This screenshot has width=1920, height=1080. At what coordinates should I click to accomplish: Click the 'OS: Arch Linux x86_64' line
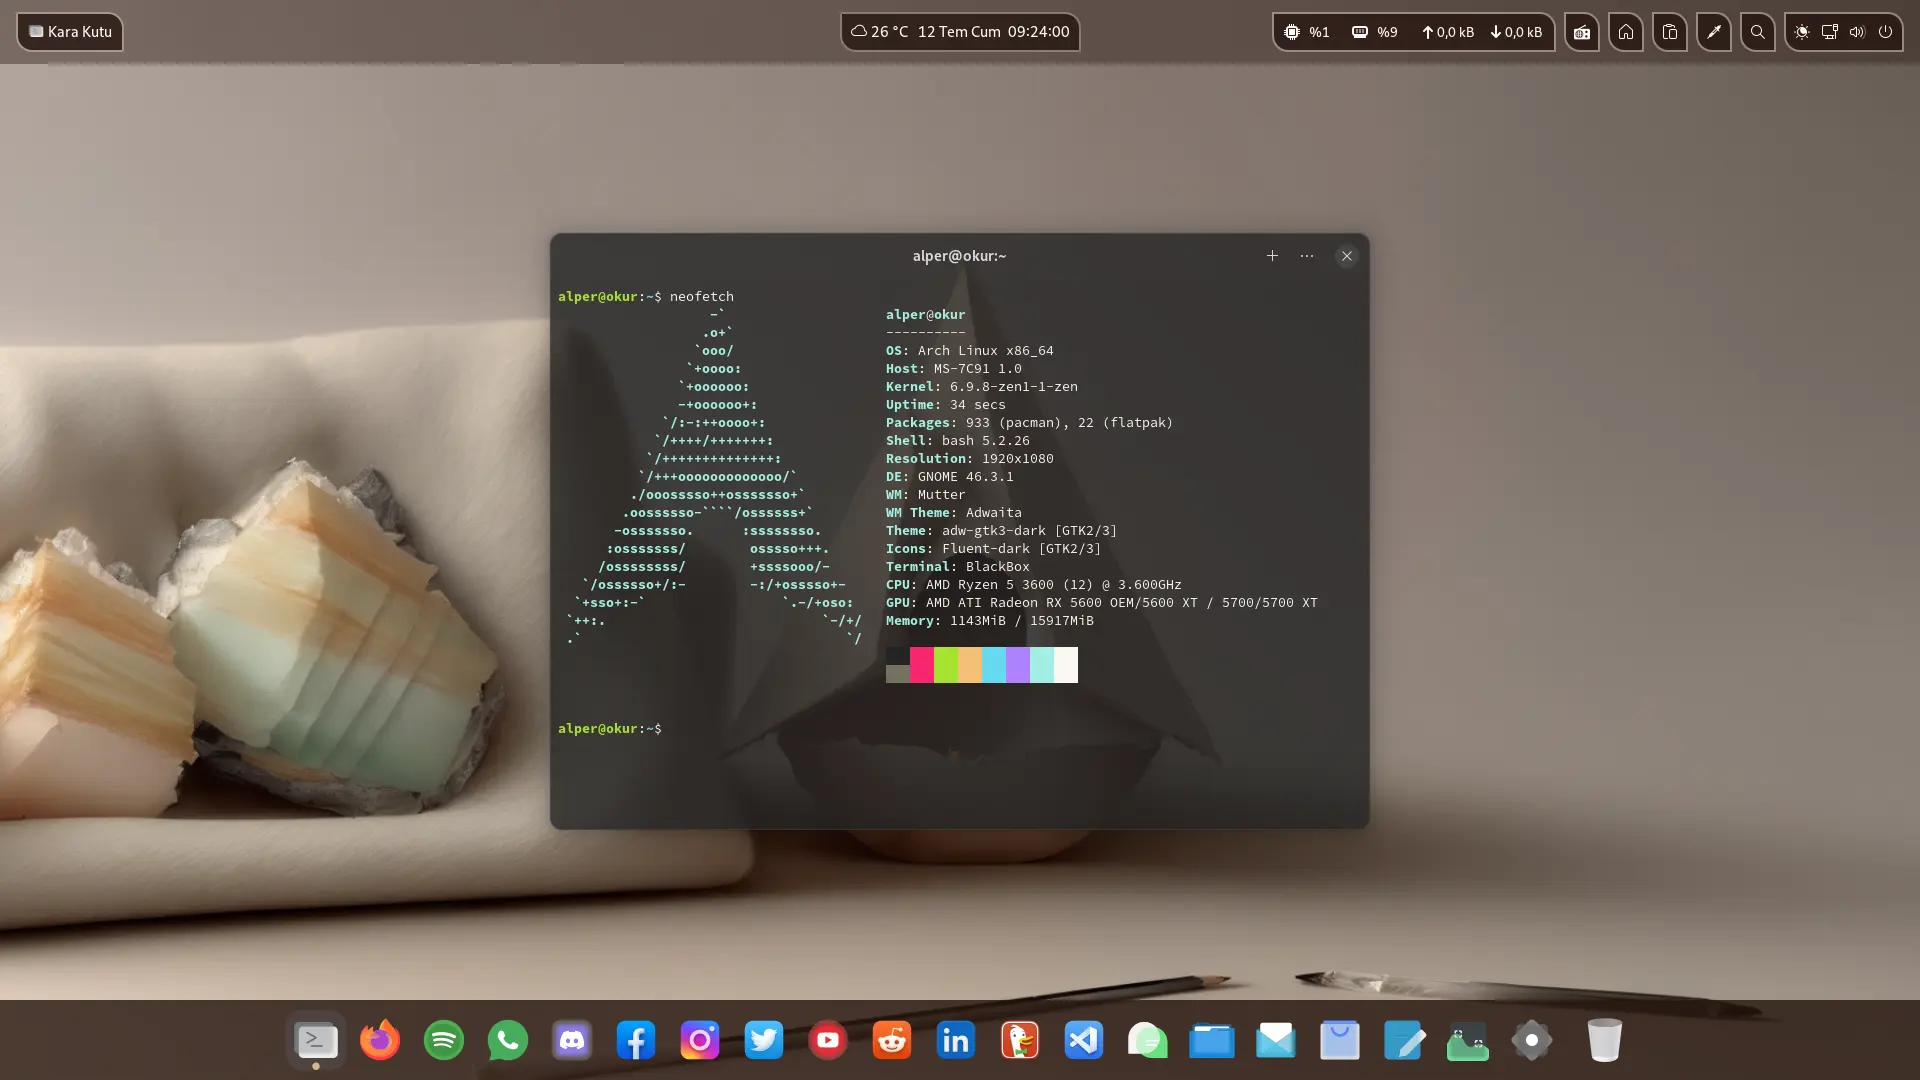point(970,351)
